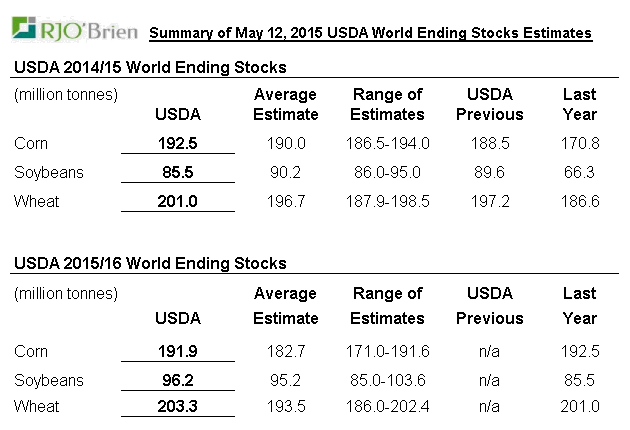
Task: Click the 2015/16 Wheat USDA value 203.3
Action: pyautogui.click(x=178, y=407)
